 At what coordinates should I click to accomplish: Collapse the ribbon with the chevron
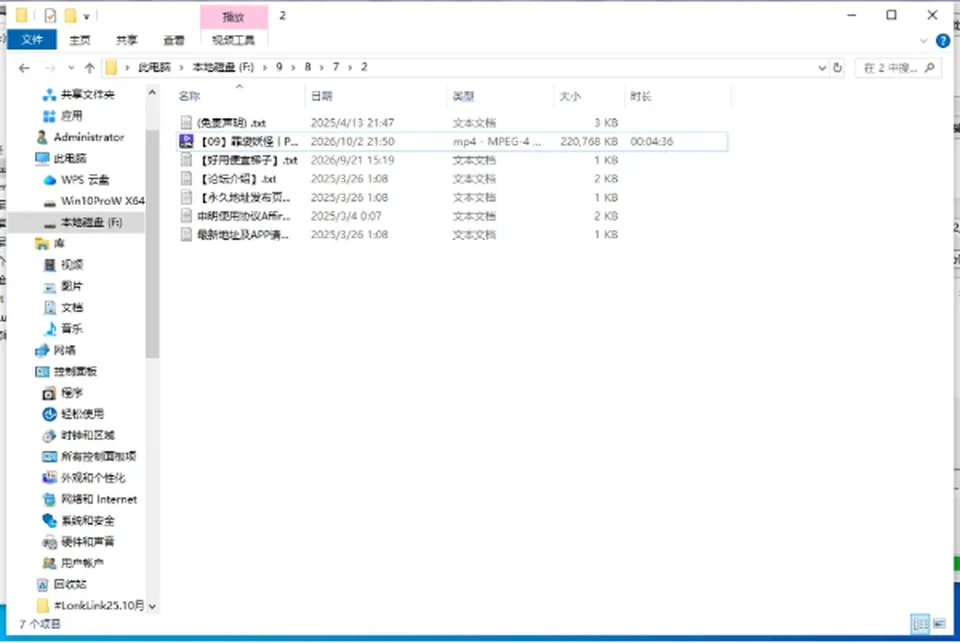pyautogui.click(x=923, y=41)
